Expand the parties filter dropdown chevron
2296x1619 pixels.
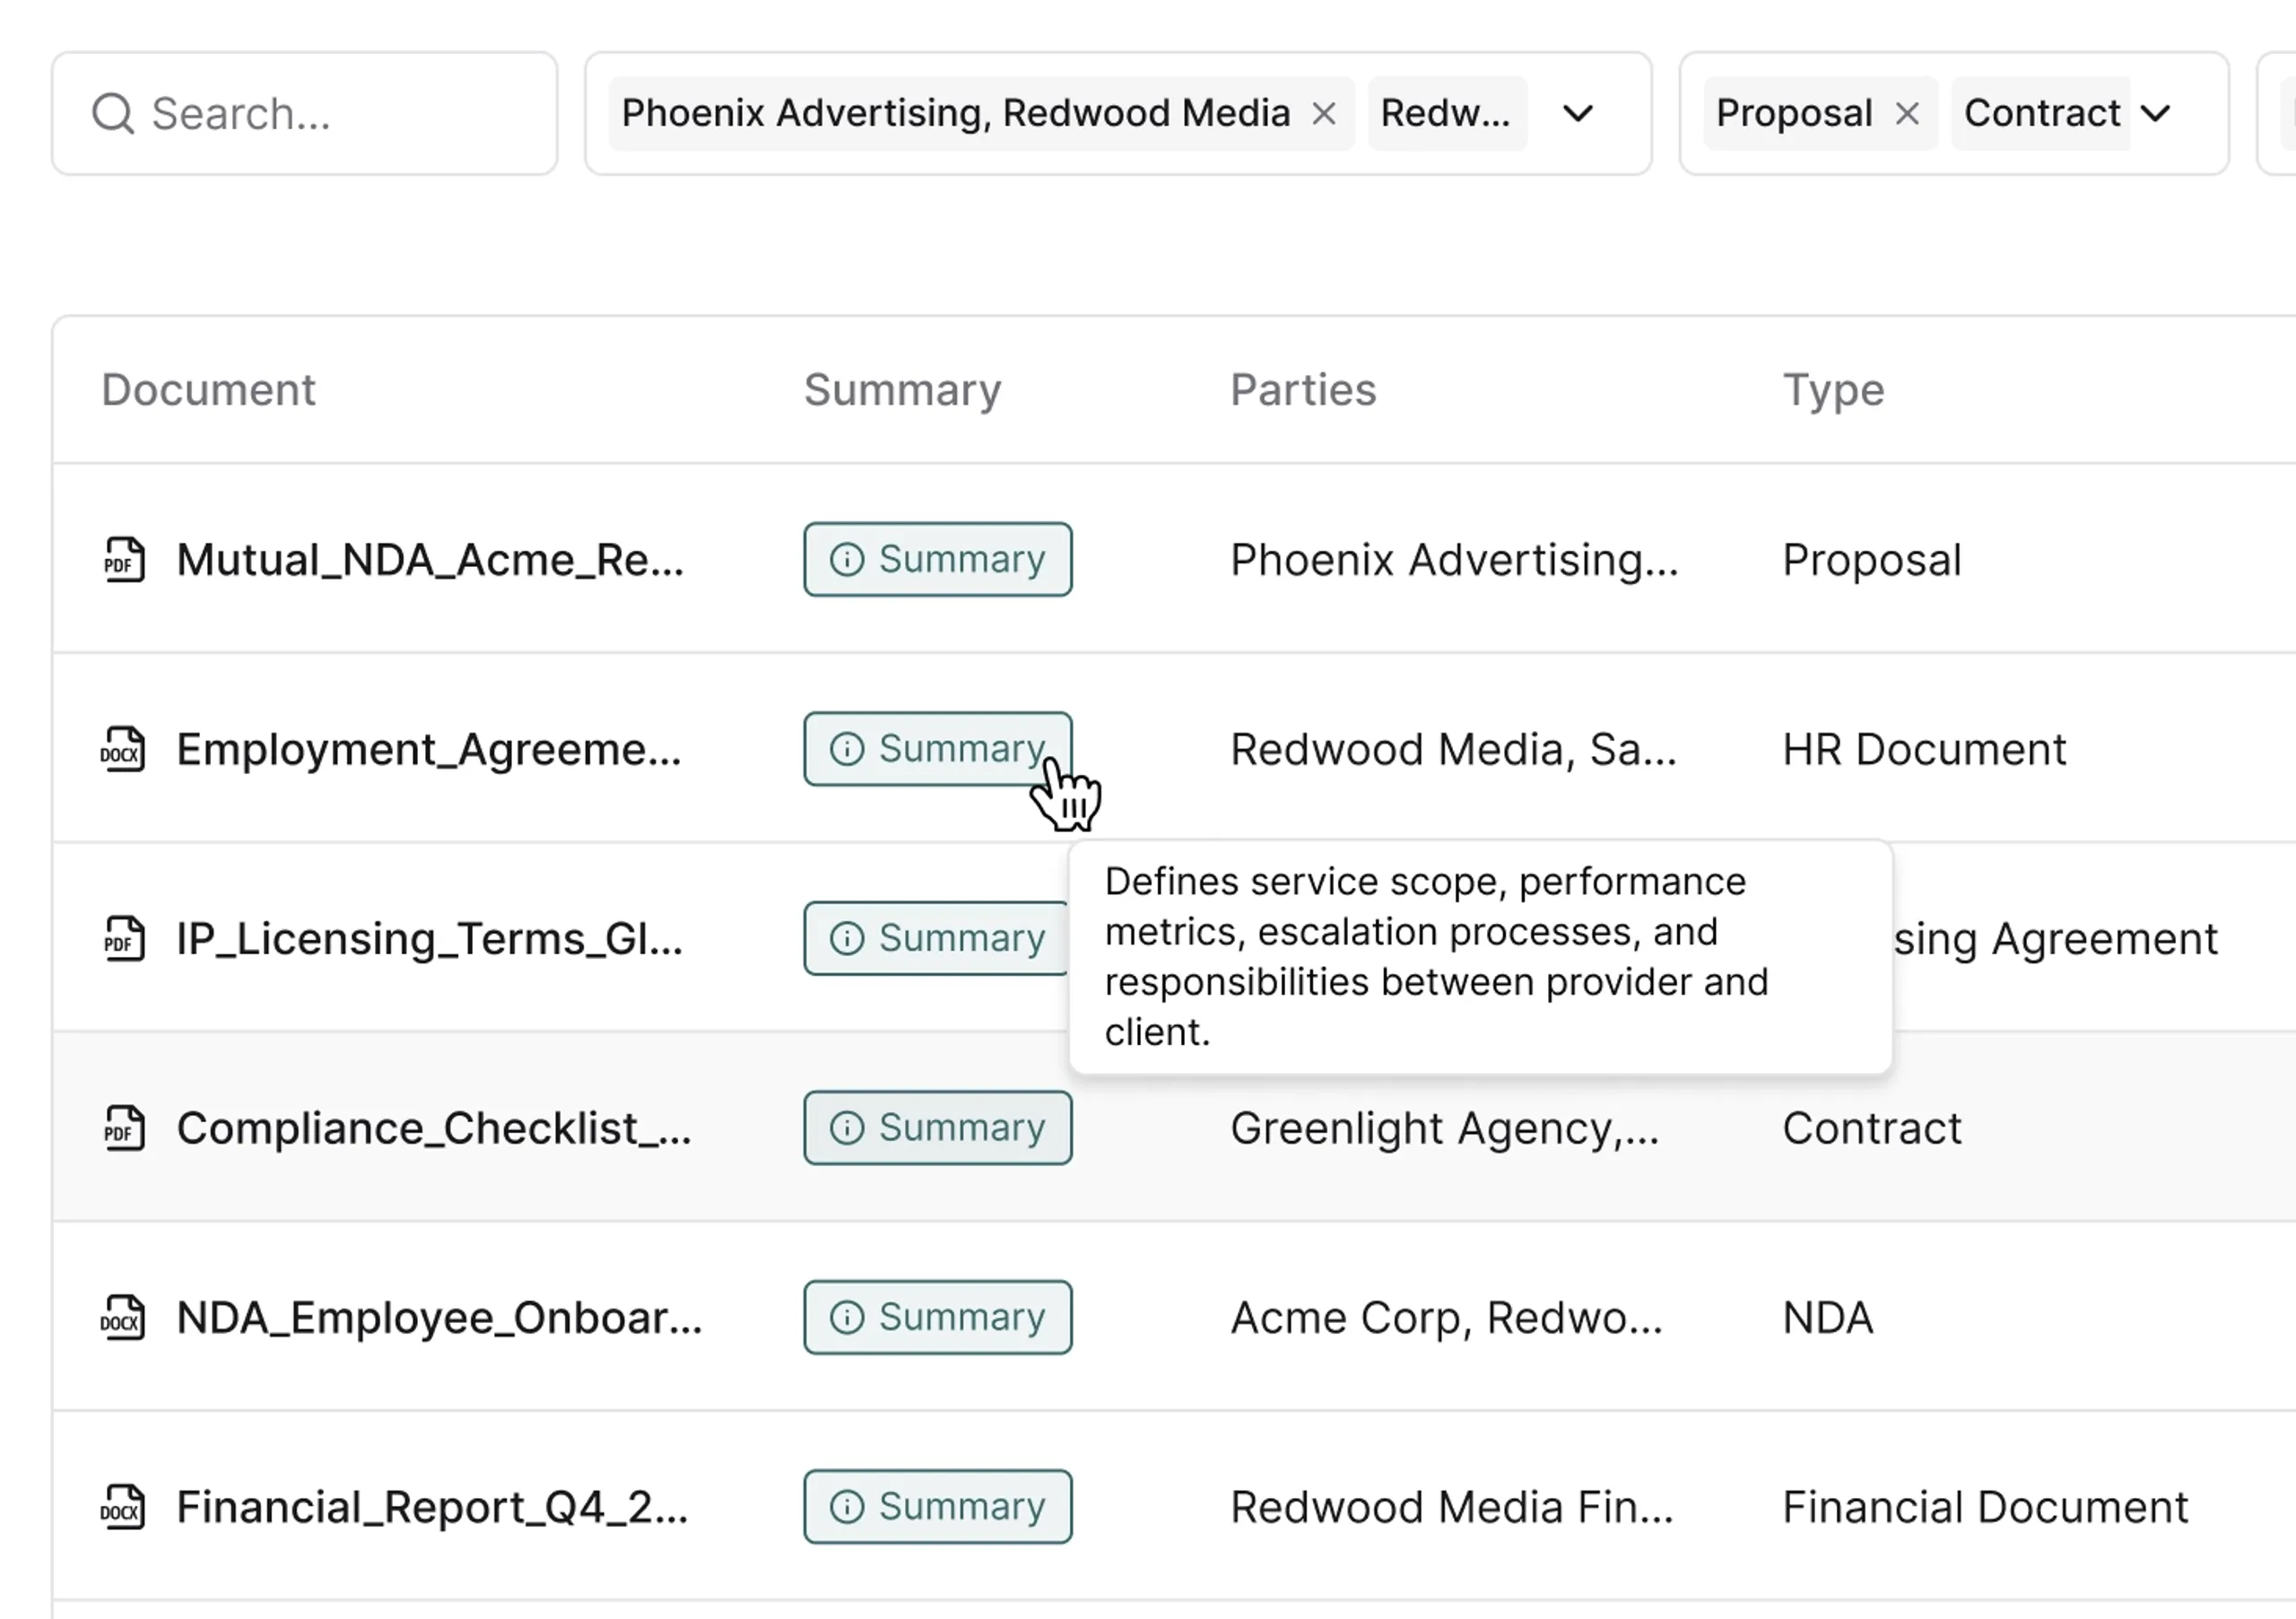1578,114
